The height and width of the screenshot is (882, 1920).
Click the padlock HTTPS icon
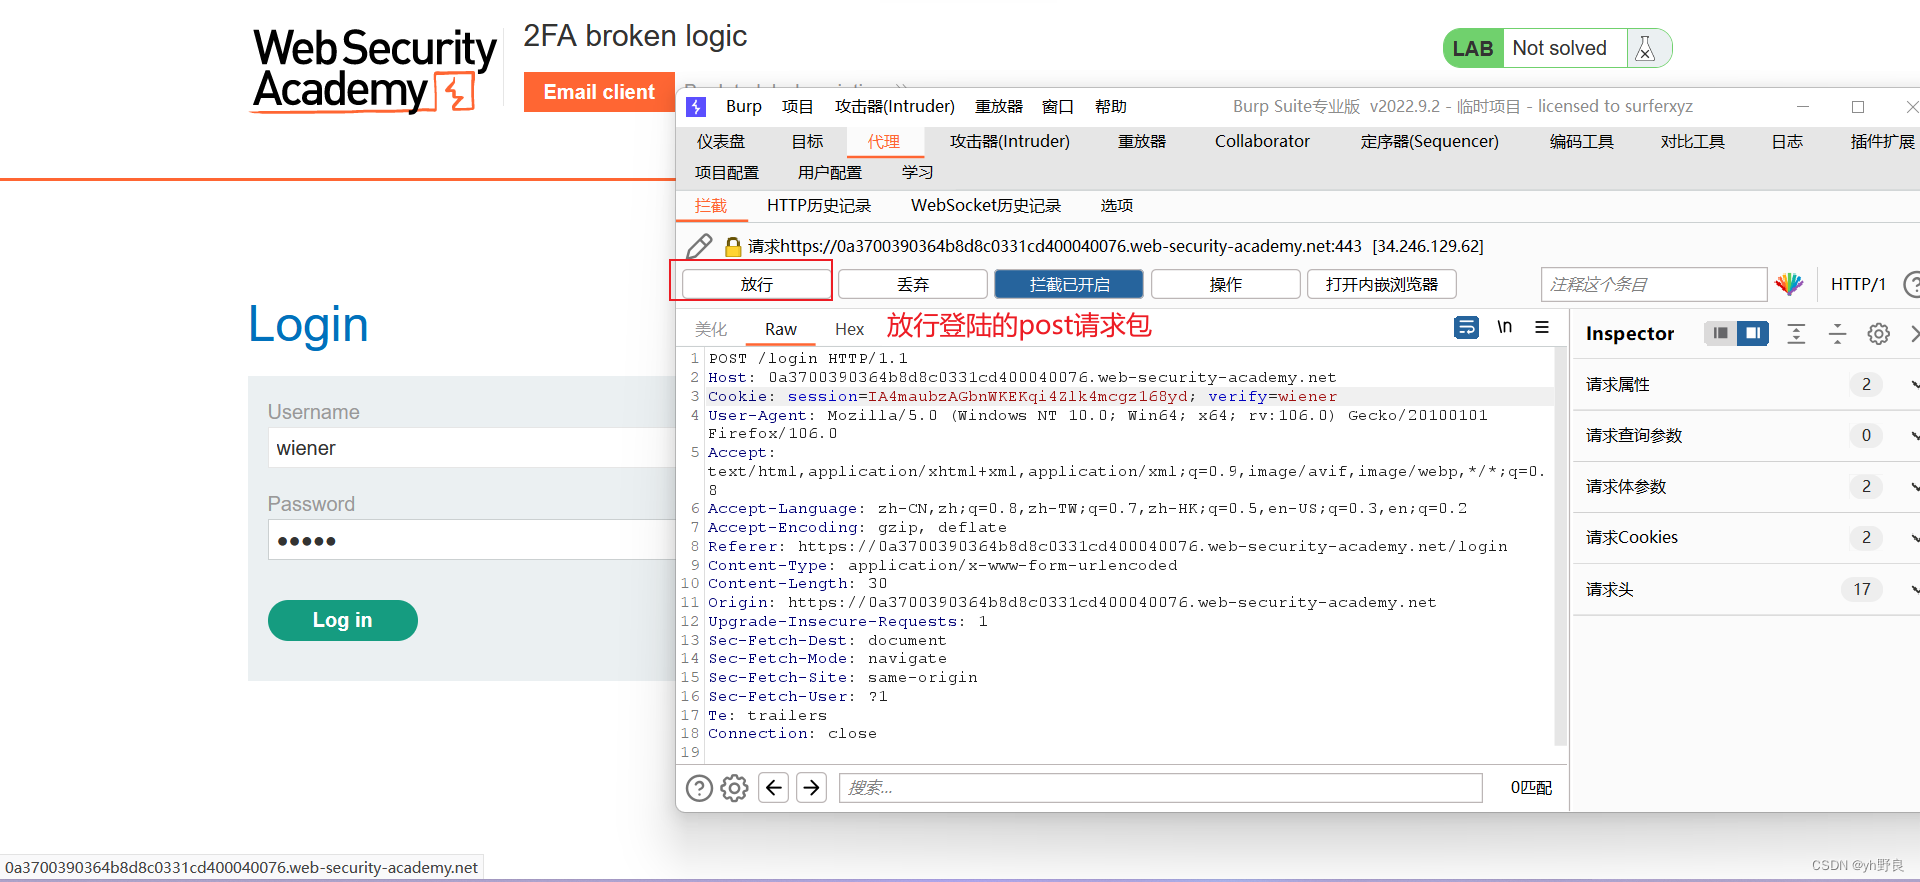733,246
